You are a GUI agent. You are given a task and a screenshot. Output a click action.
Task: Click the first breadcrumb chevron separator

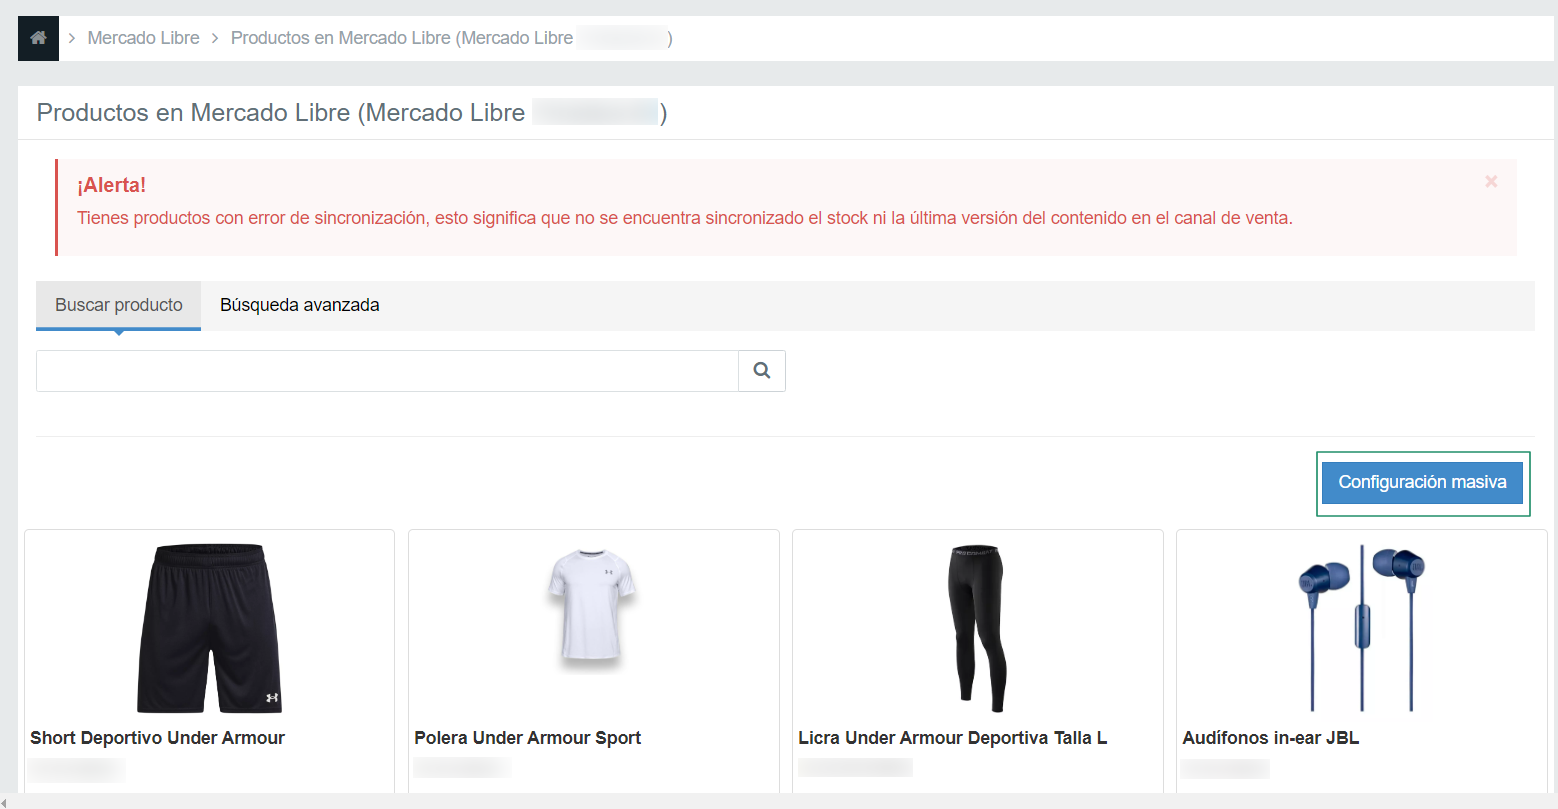(x=72, y=38)
